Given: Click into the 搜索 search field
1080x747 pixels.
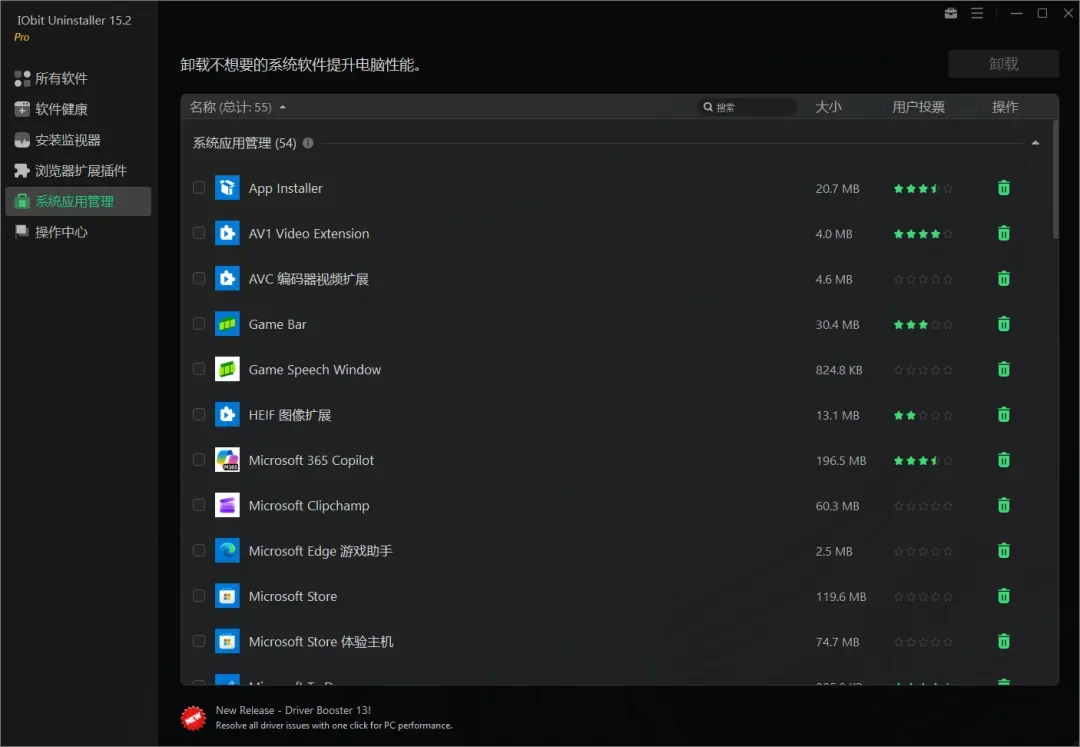Looking at the screenshot, I should click(x=747, y=107).
